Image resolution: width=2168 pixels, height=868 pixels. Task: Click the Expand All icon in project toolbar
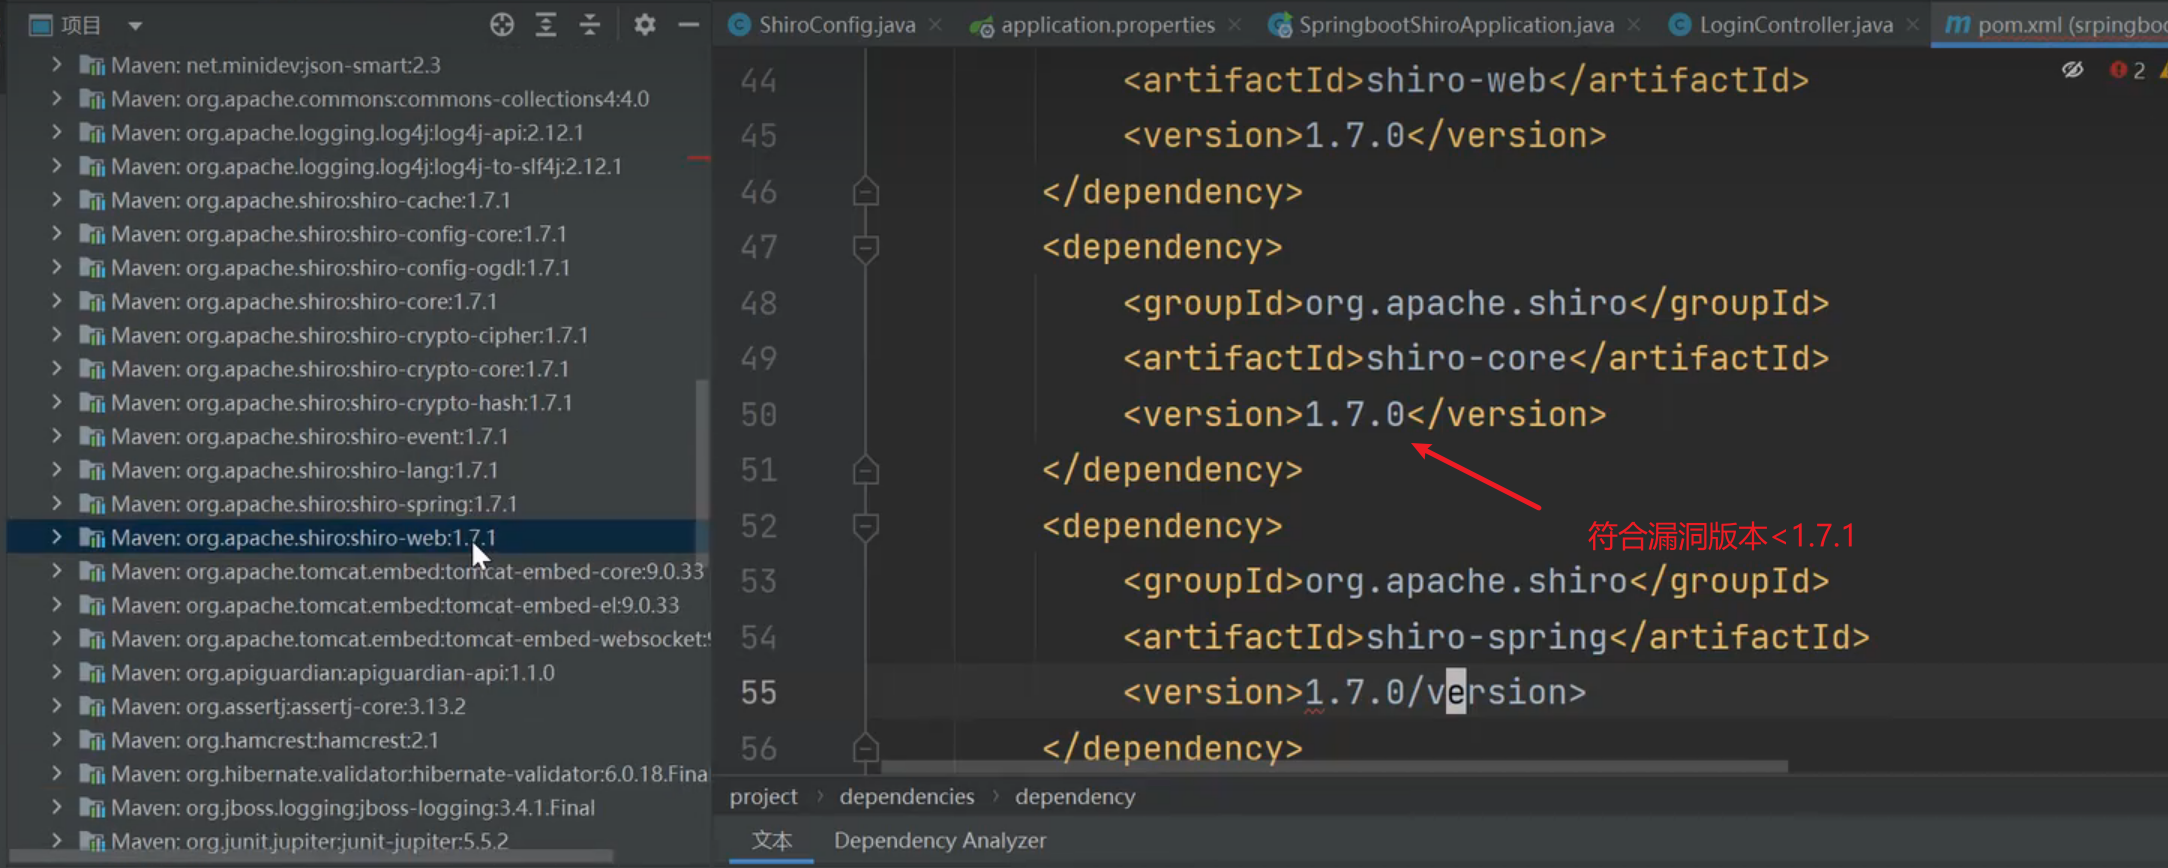click(546, 25)
